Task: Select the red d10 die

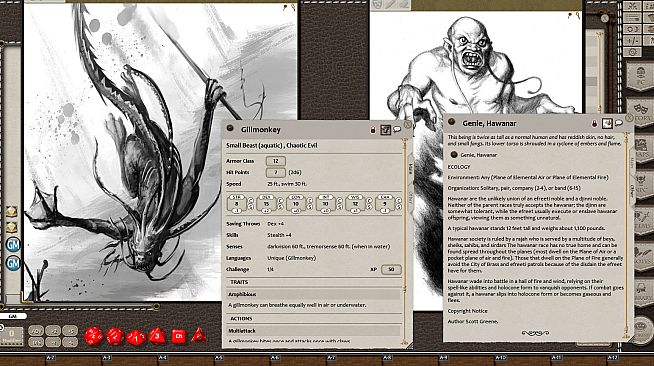Action: coord(136,337)
